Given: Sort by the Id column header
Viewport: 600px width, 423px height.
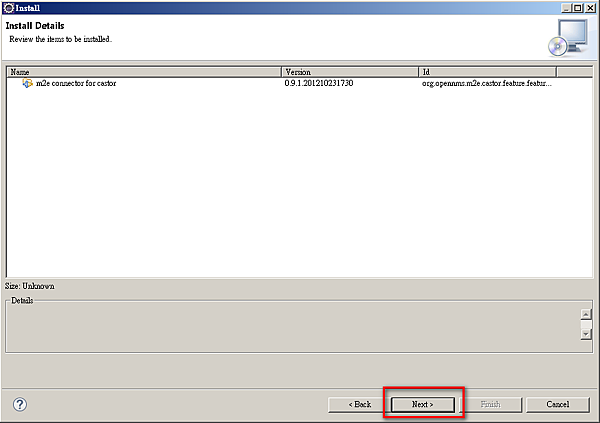Looking at the screenshot, I should [488, 72].
